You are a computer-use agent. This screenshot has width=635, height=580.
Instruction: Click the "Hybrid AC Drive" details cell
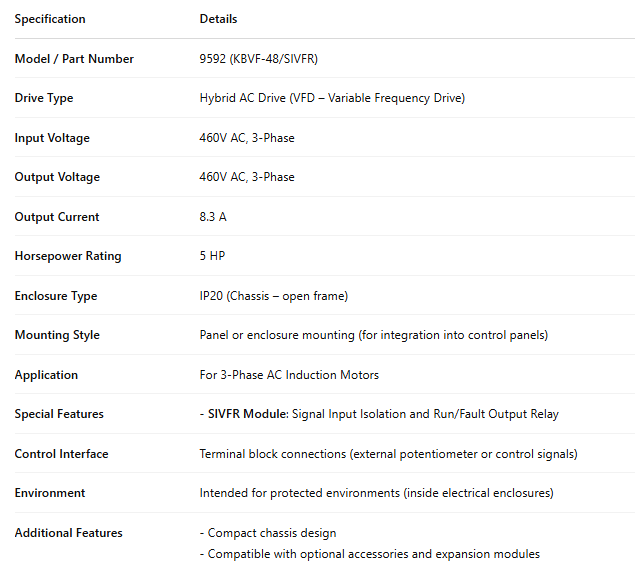(x=332, y=98)
